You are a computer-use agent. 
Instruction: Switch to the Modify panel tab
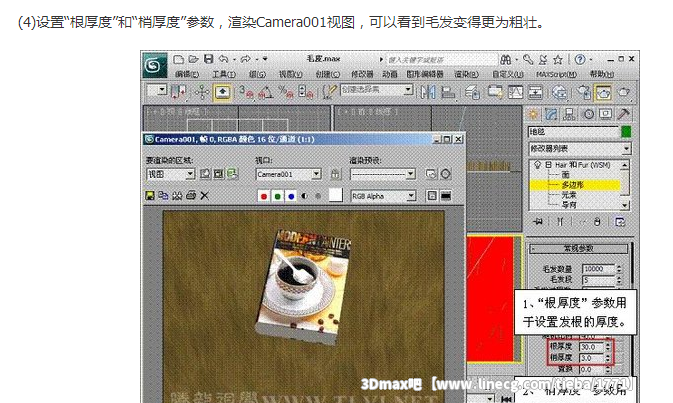coord(552,114)
